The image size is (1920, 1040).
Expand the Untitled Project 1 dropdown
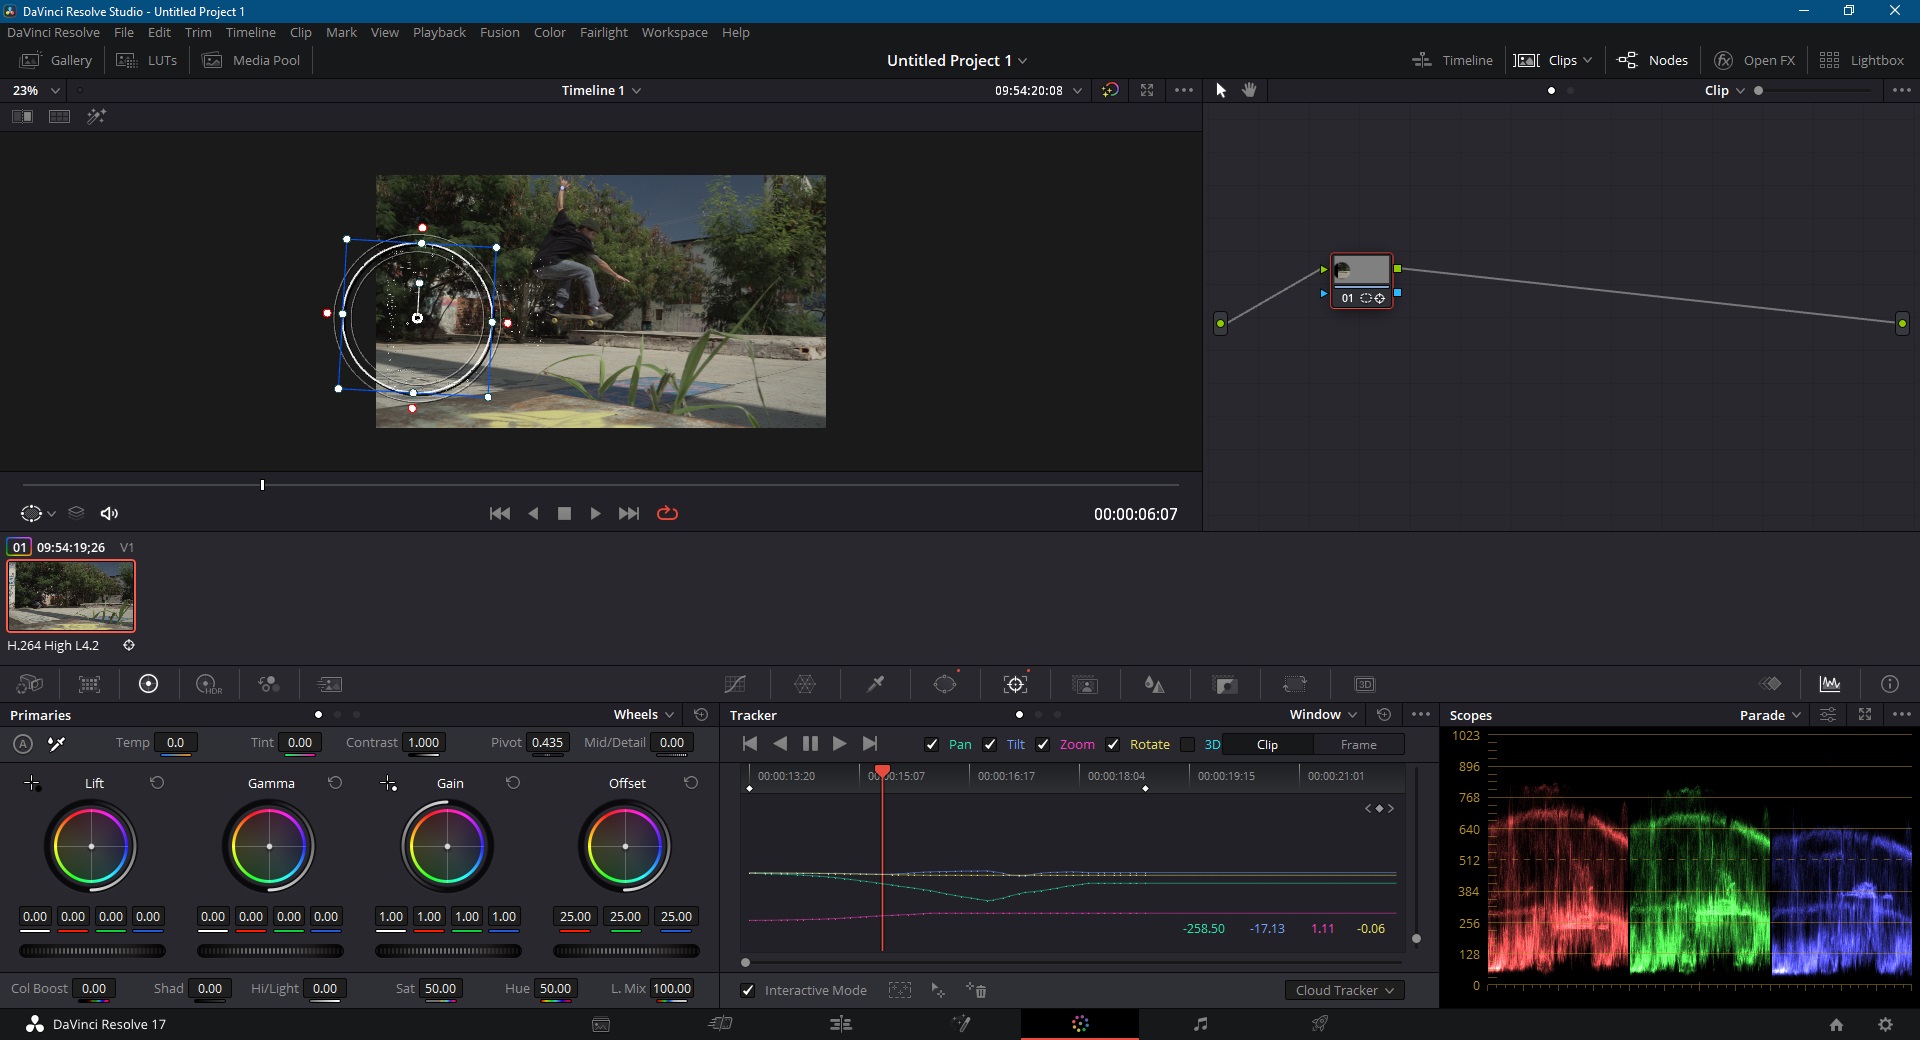coord(957,60)
